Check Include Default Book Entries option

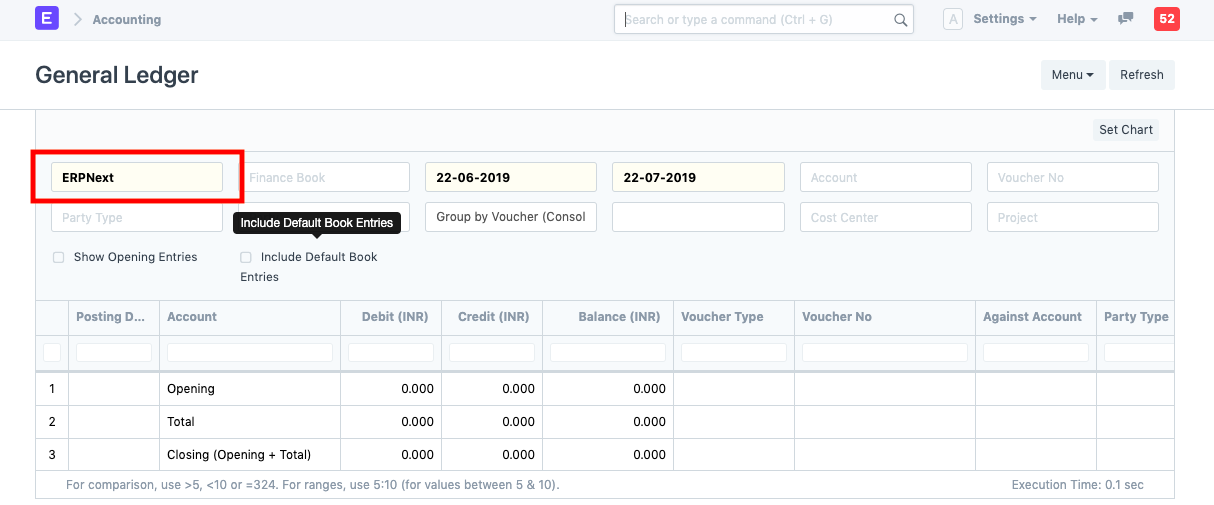pos(246,258)
